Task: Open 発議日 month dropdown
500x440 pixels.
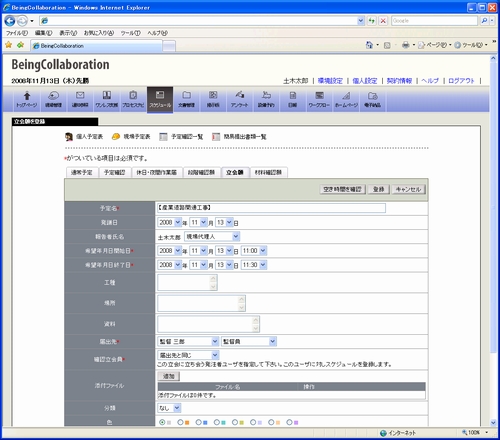Action: point(198,222)
